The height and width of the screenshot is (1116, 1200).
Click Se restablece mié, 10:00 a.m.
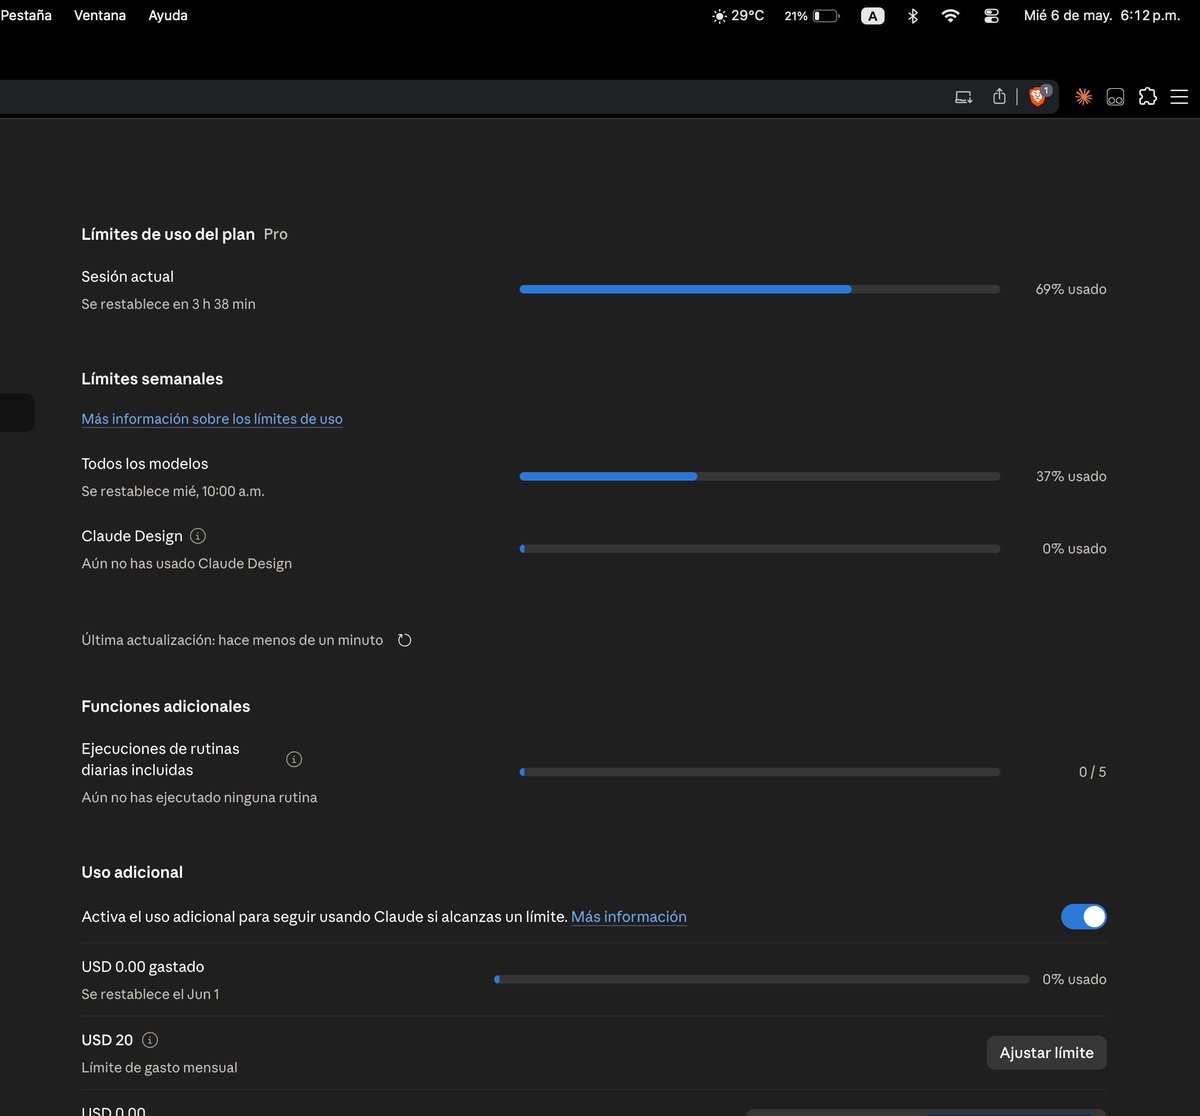coord(173,492)
